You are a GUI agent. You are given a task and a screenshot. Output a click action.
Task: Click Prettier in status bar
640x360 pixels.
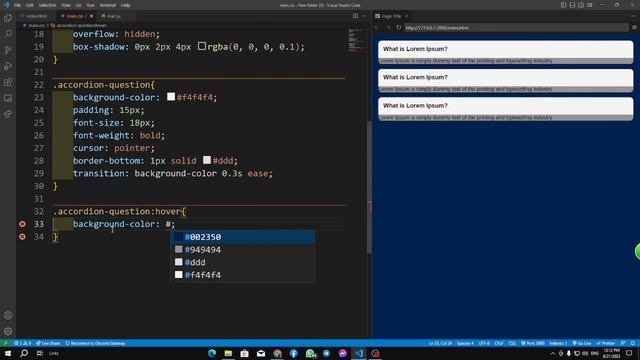[x=605, y=343]
